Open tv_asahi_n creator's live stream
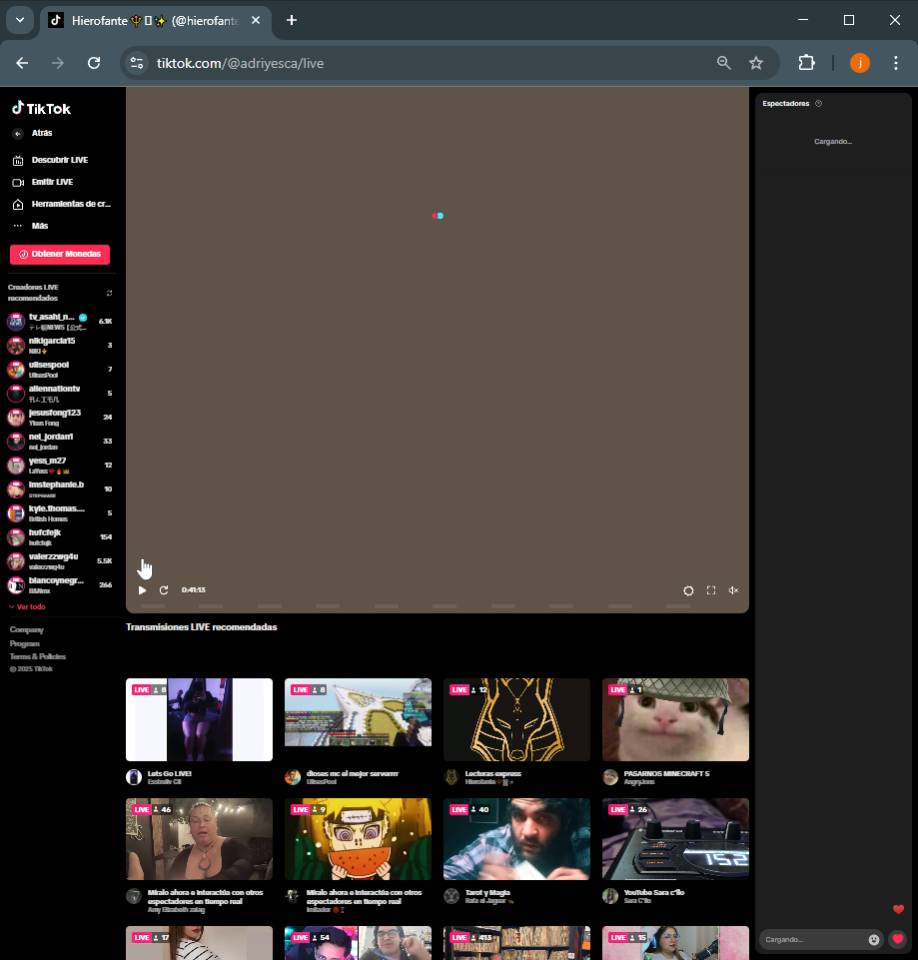 (52, 321)
